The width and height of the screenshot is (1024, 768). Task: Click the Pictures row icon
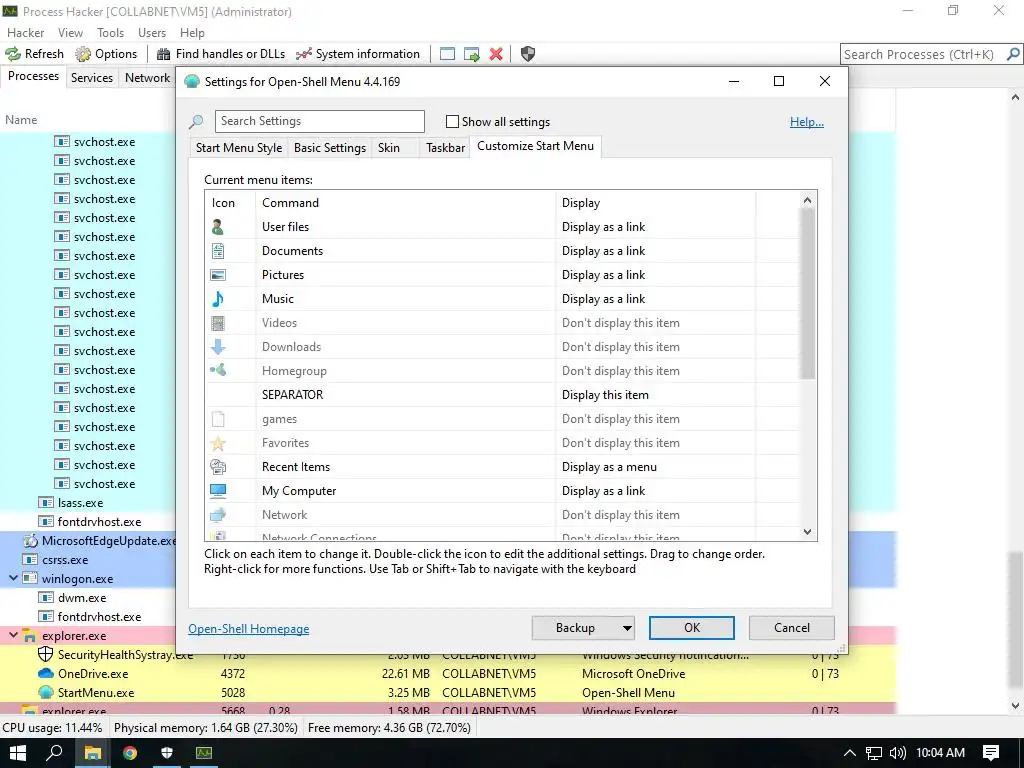(218, 275)
